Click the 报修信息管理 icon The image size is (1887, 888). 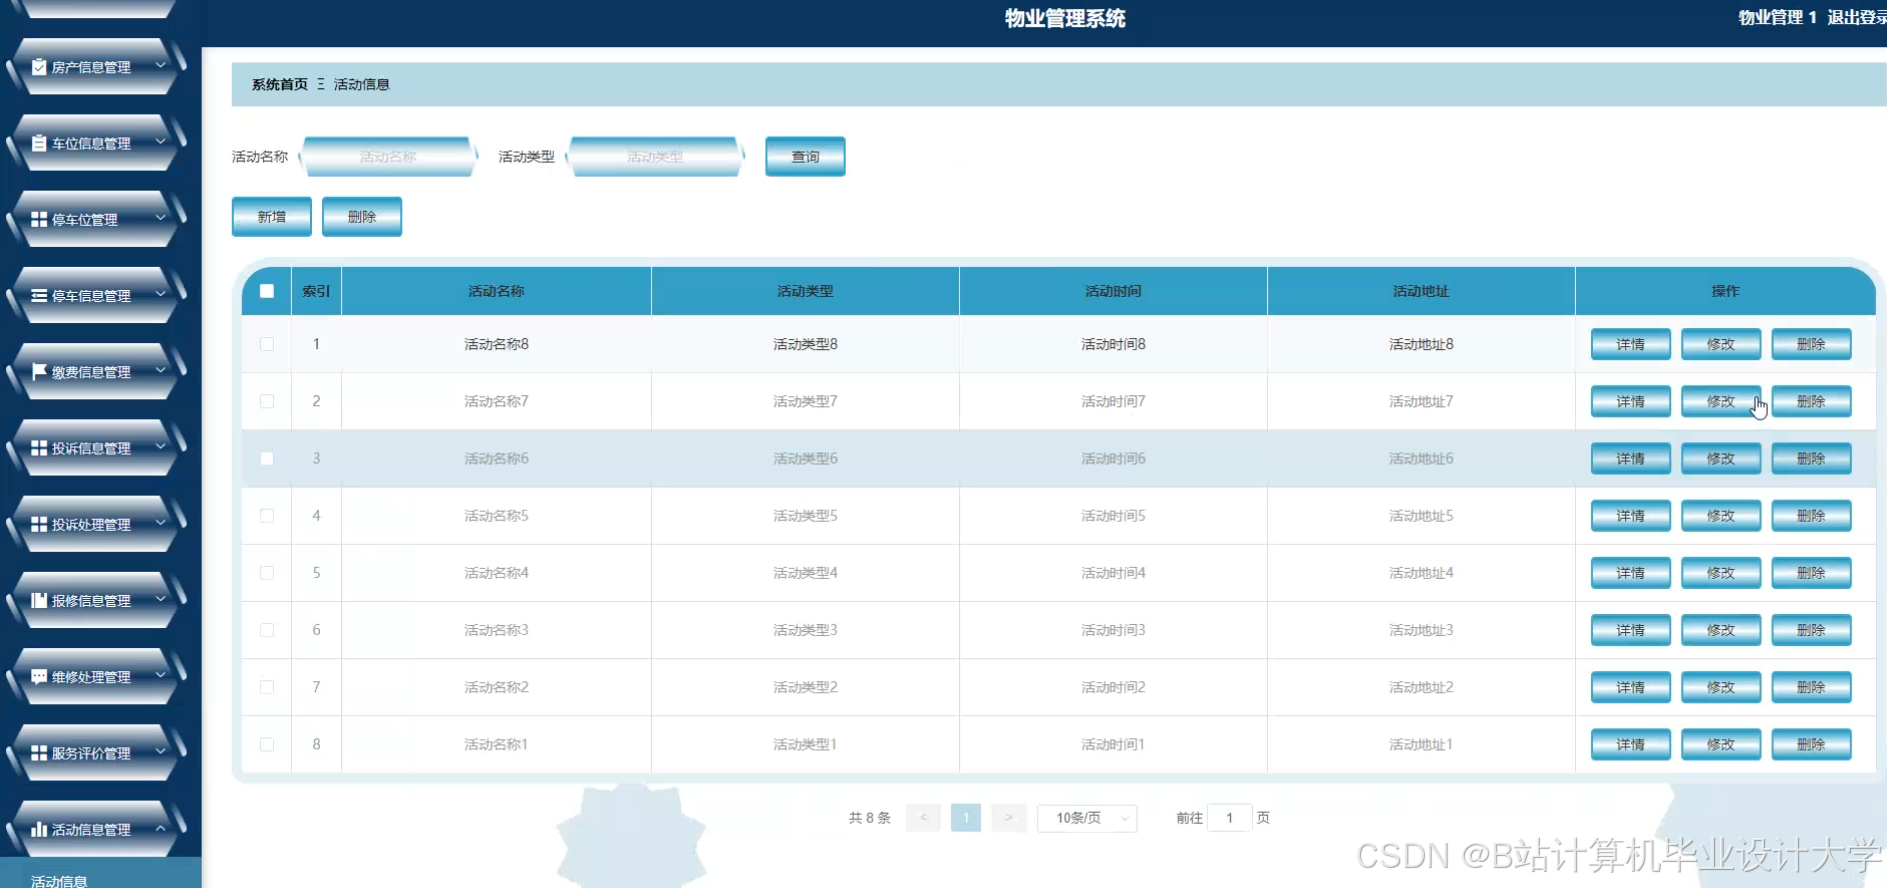tap(39, 600)
